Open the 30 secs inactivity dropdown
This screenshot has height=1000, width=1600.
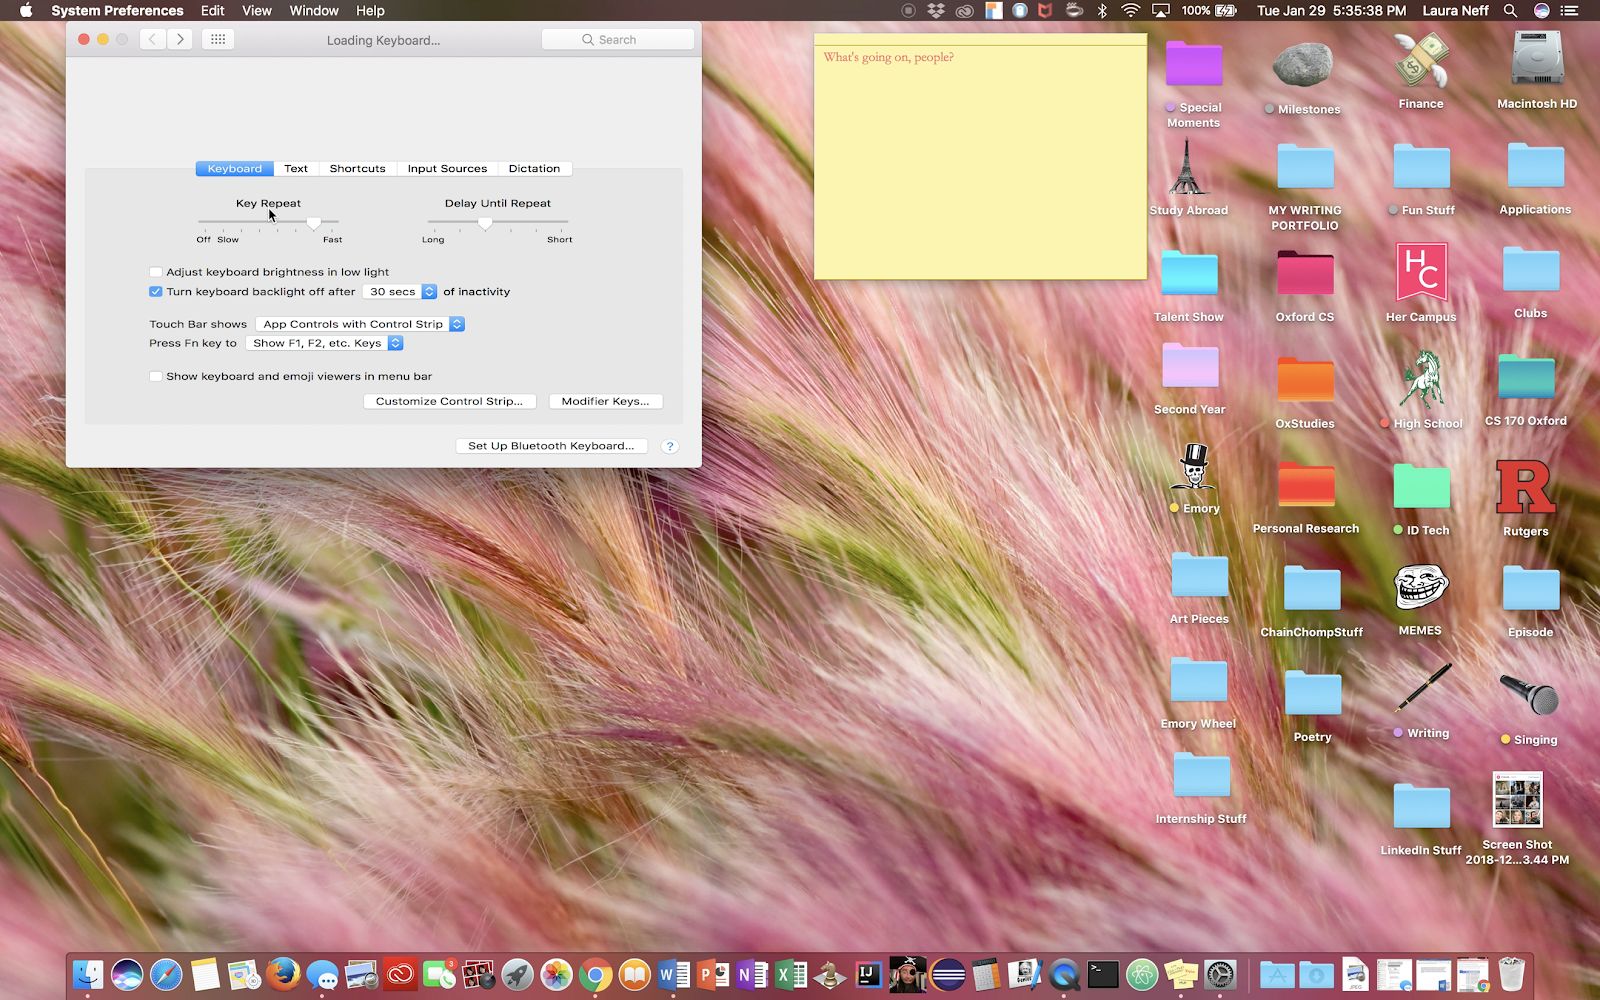(x=400, y=292)
